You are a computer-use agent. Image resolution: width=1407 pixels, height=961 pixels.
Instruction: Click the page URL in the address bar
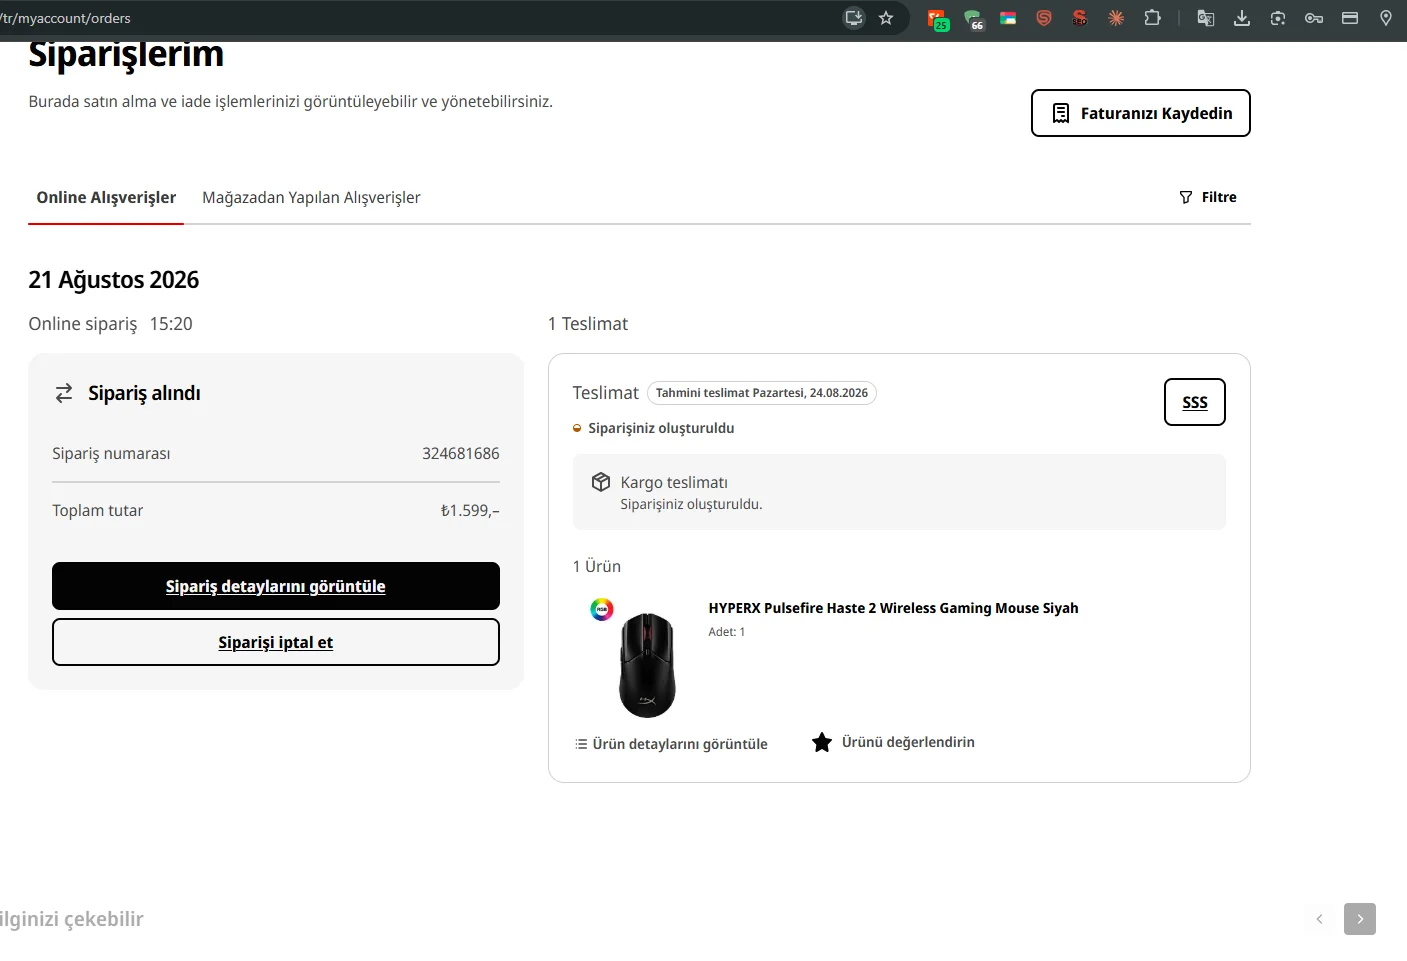pos(66,18)
